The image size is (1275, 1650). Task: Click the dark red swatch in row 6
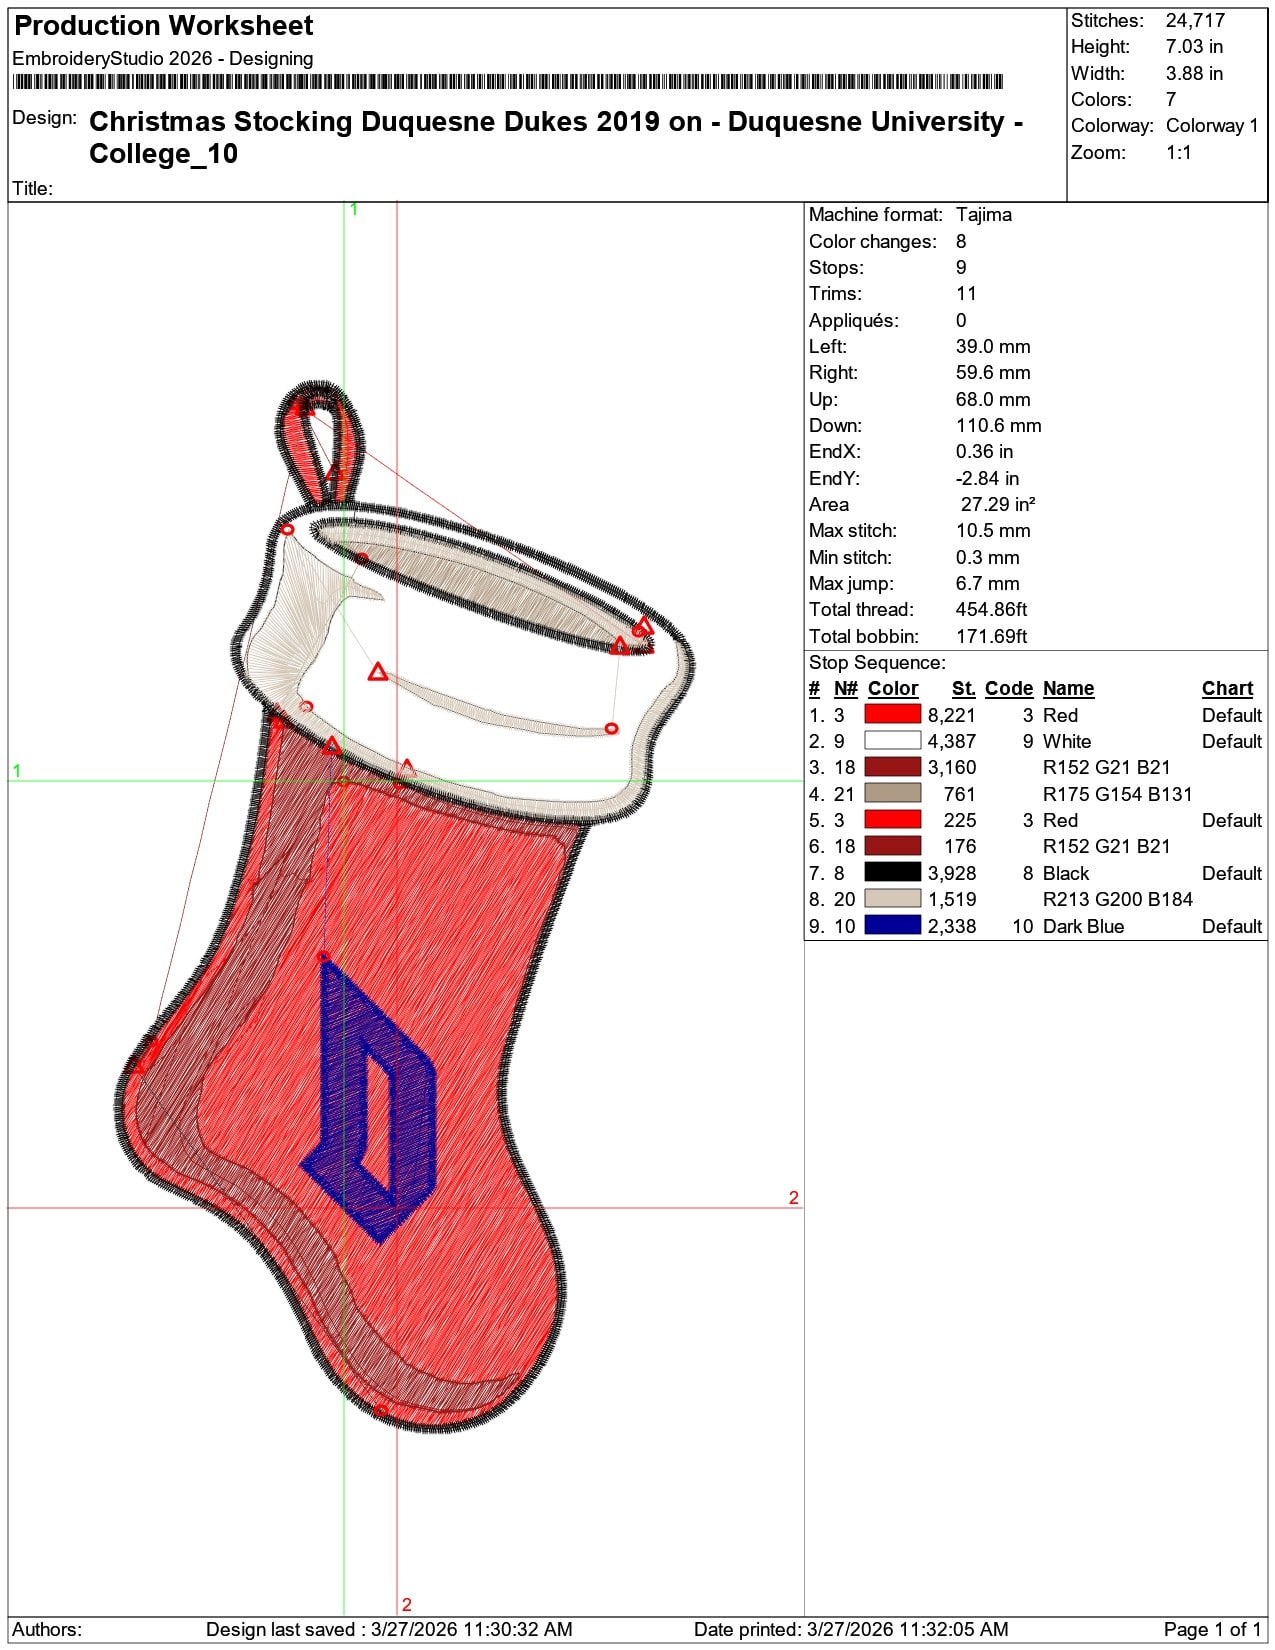click(x=892, y=846)
